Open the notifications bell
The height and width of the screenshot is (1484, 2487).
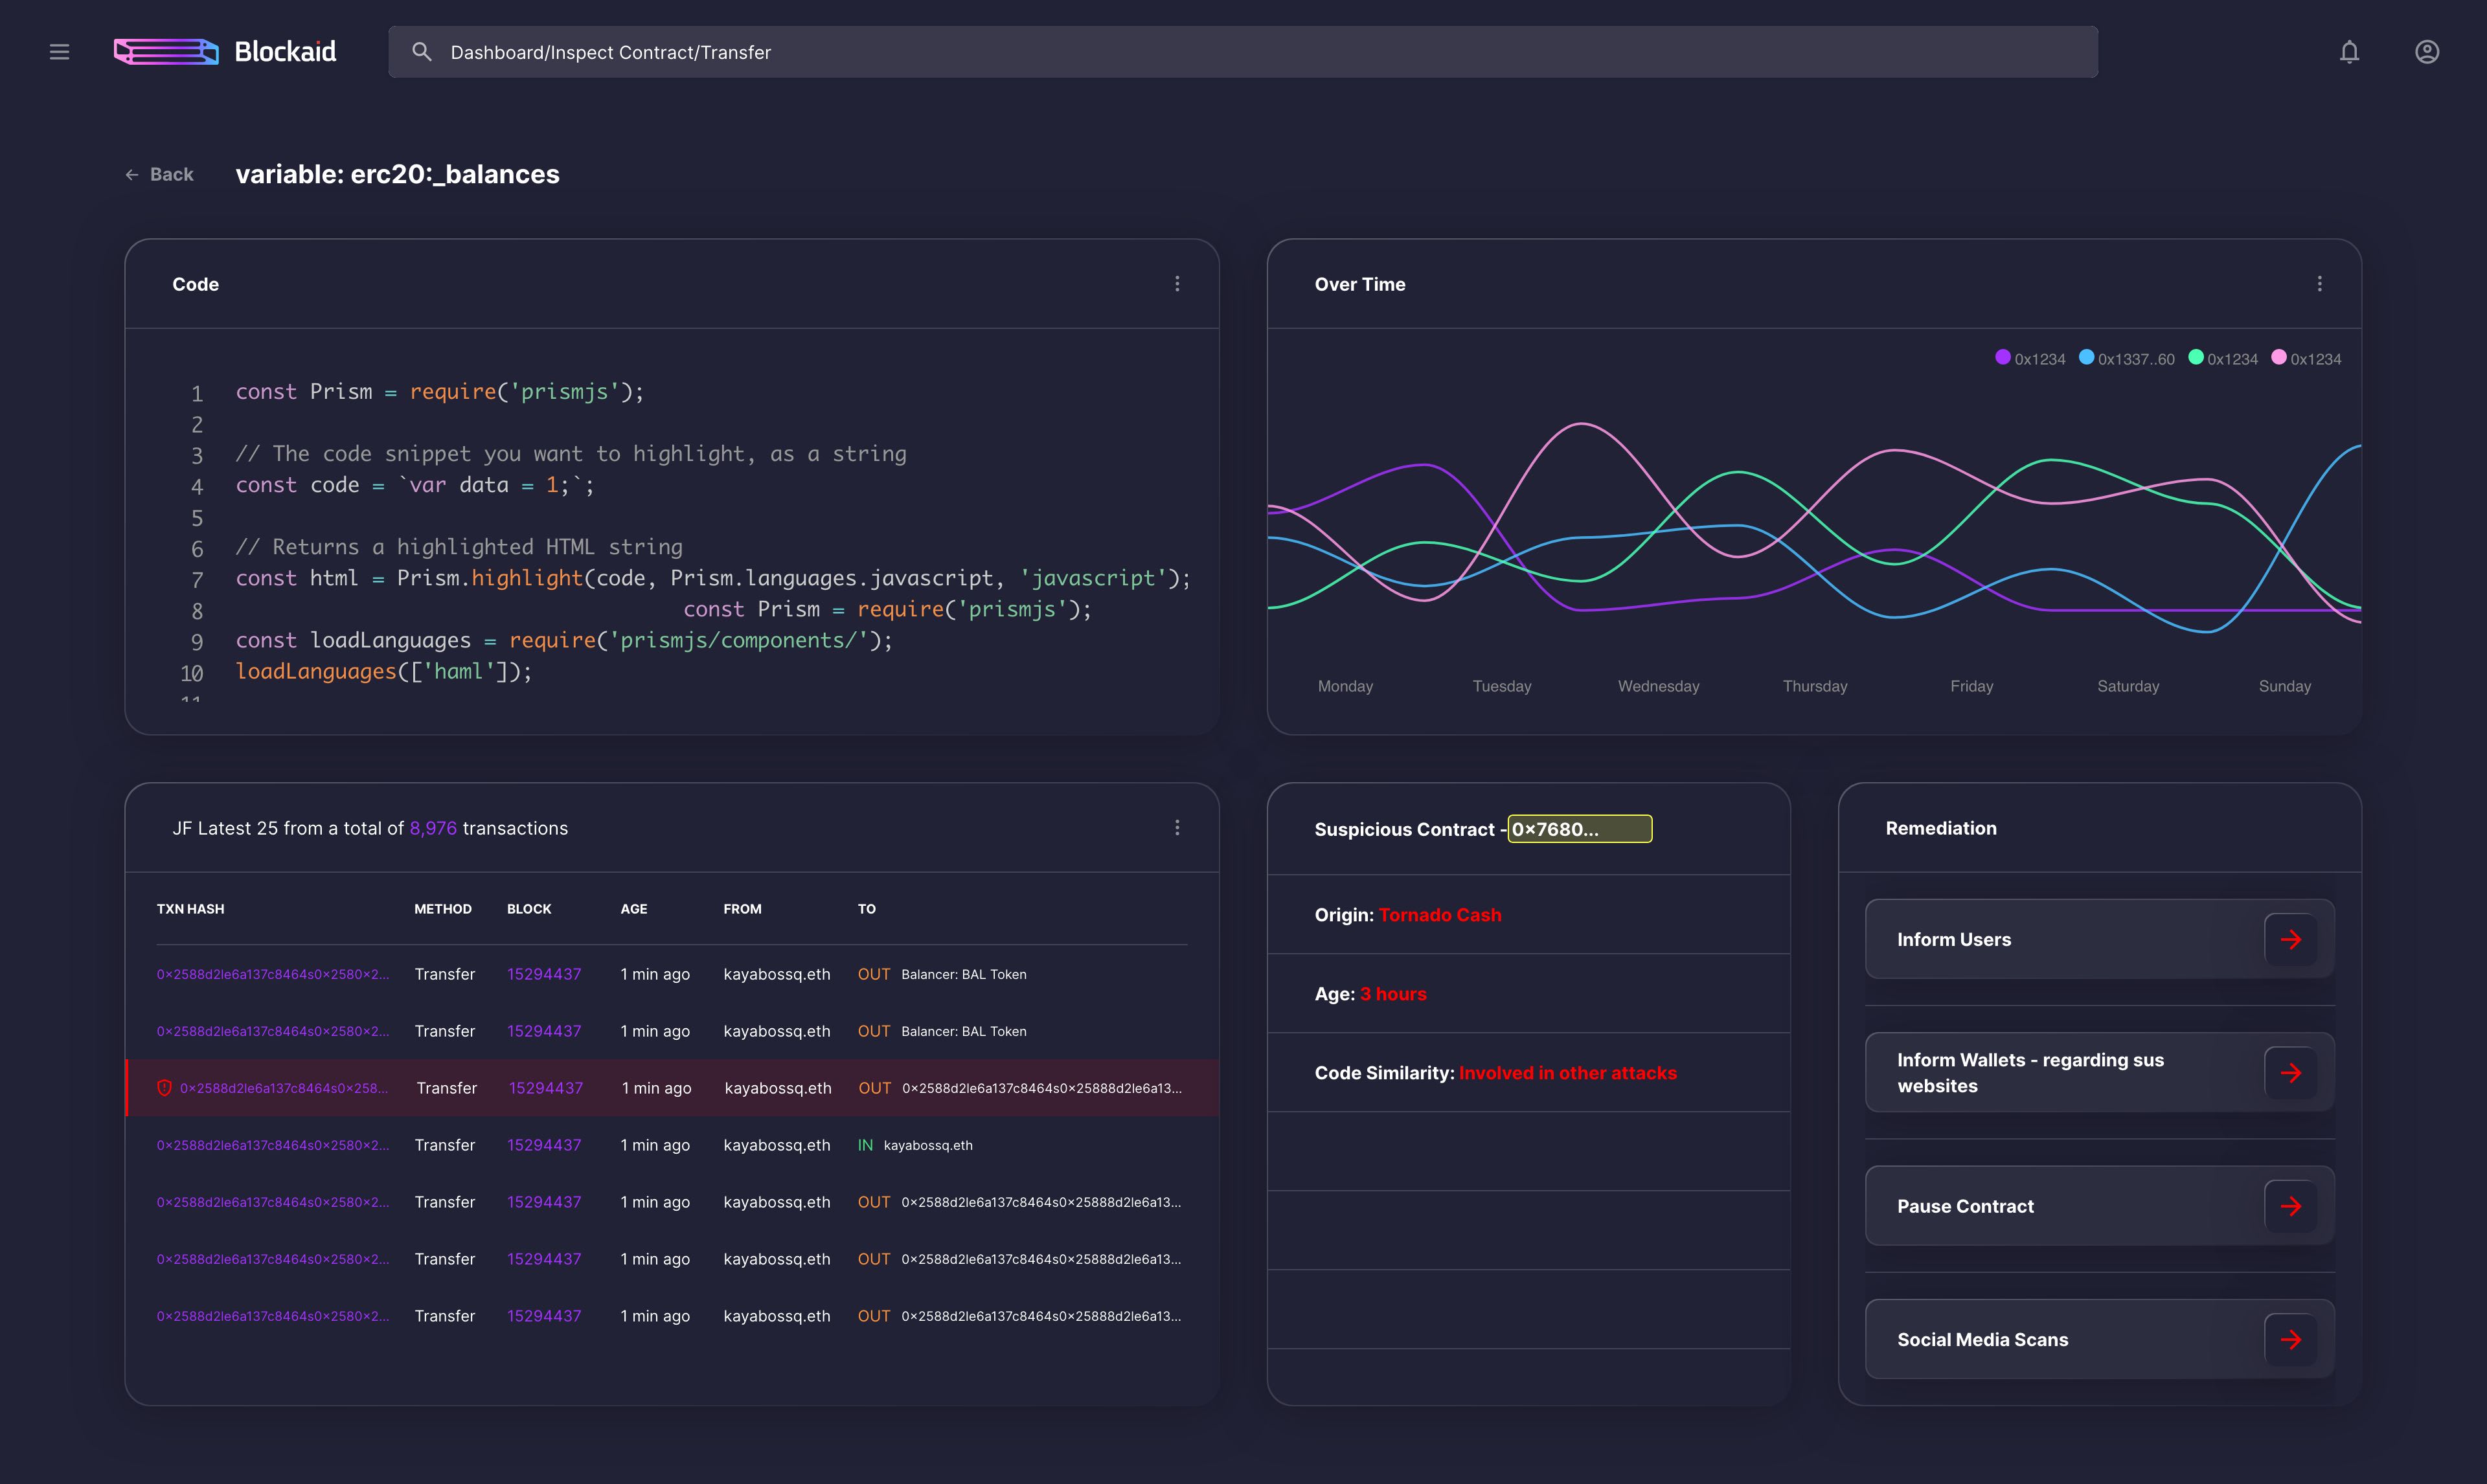[x=2349, y=52]
